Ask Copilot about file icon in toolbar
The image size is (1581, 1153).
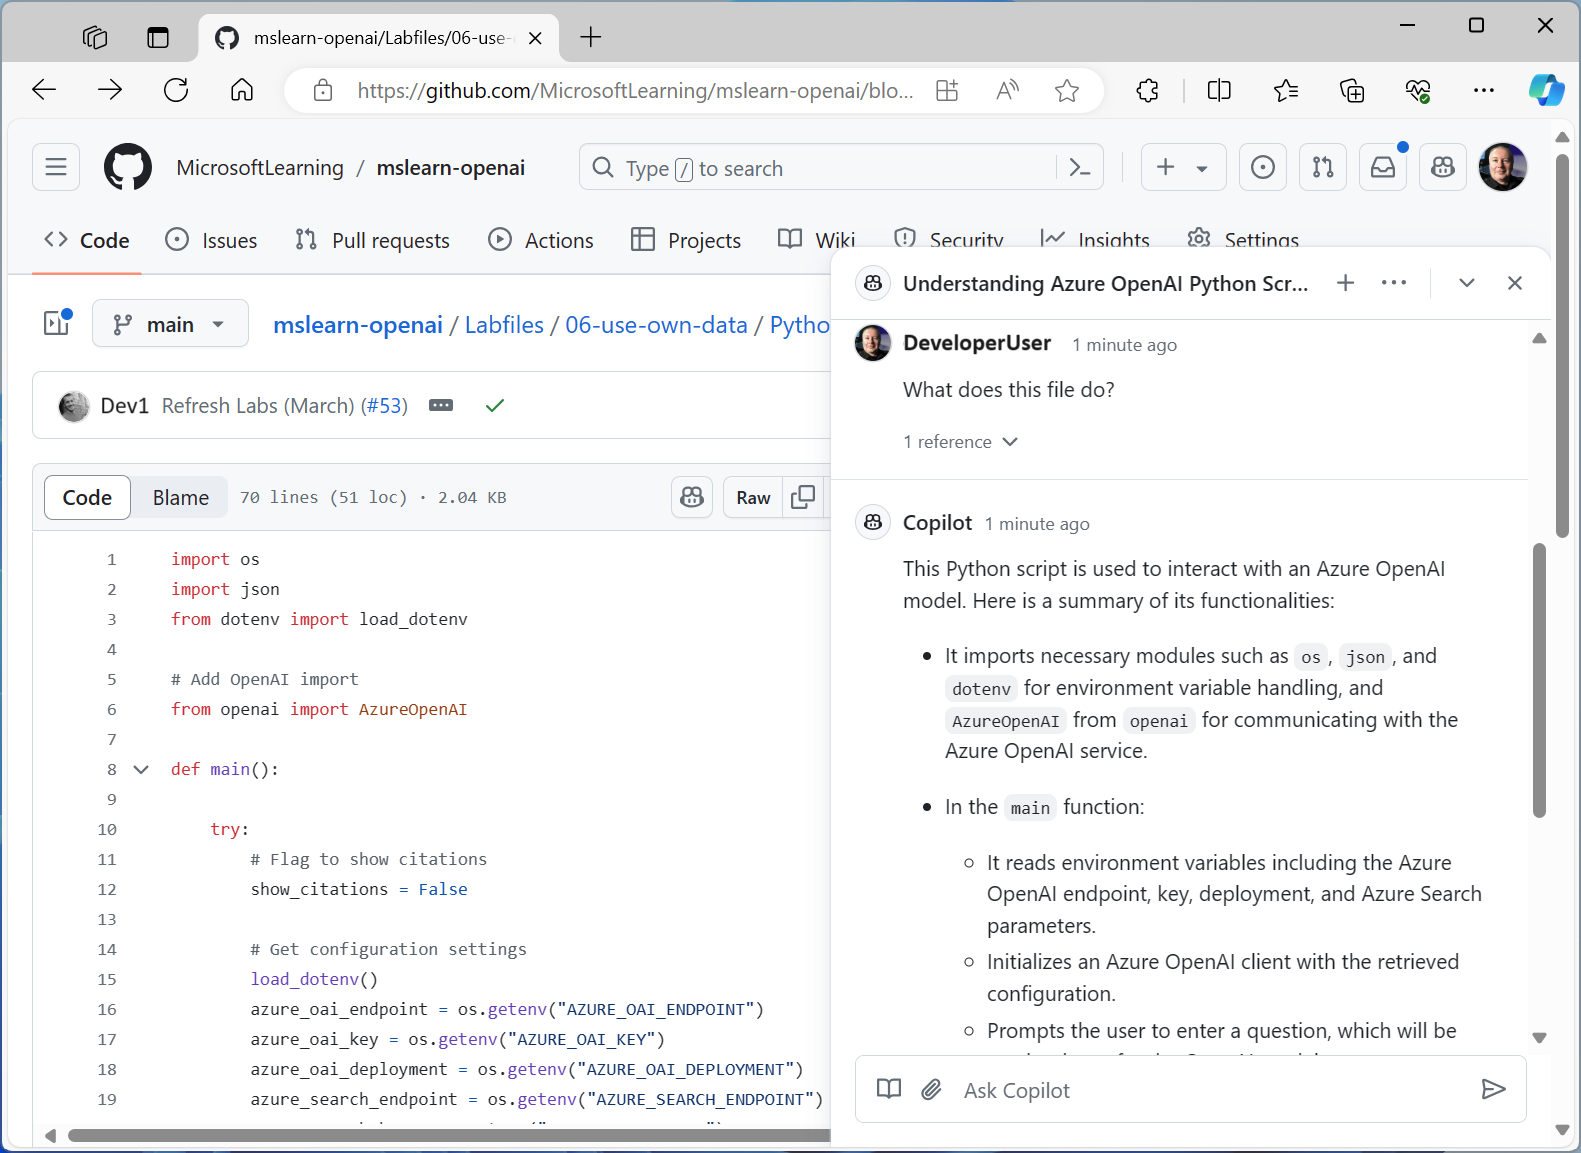pos(692,497)
